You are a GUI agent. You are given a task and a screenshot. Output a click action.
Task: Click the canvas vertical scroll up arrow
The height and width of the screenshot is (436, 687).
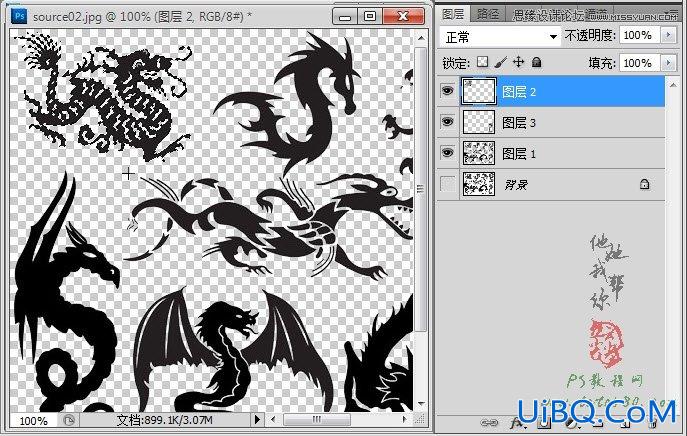(421, 38)
